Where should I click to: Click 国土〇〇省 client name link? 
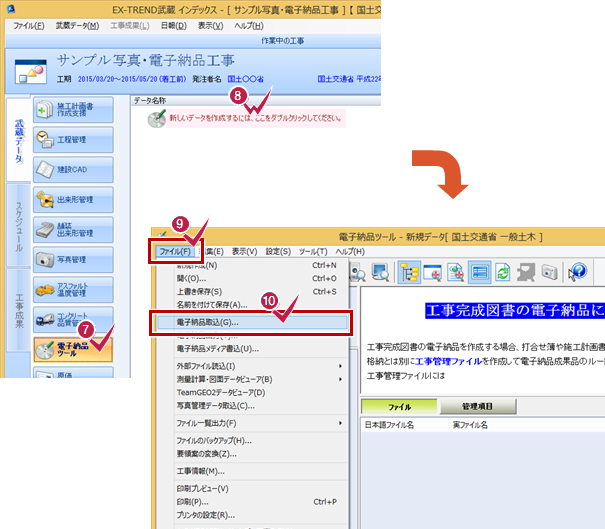point(245,79)
